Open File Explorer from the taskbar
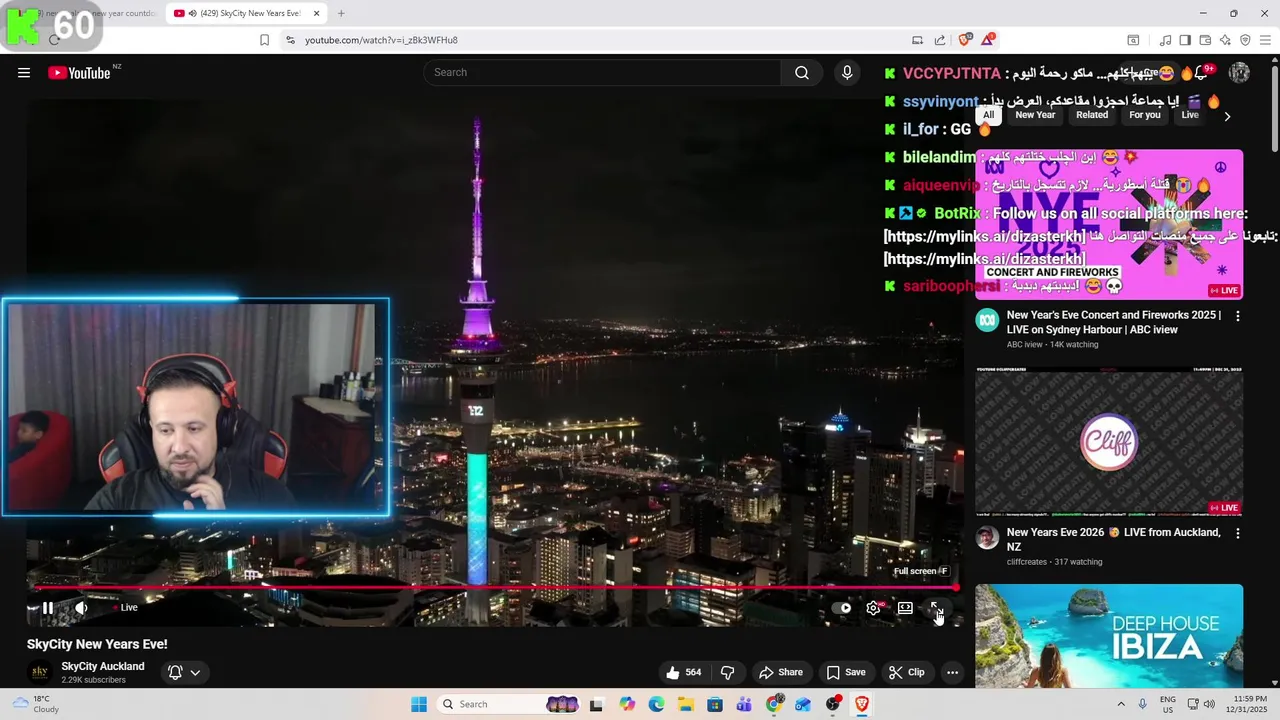Viewport: 1280px width, 720px height. pos(686,704)
